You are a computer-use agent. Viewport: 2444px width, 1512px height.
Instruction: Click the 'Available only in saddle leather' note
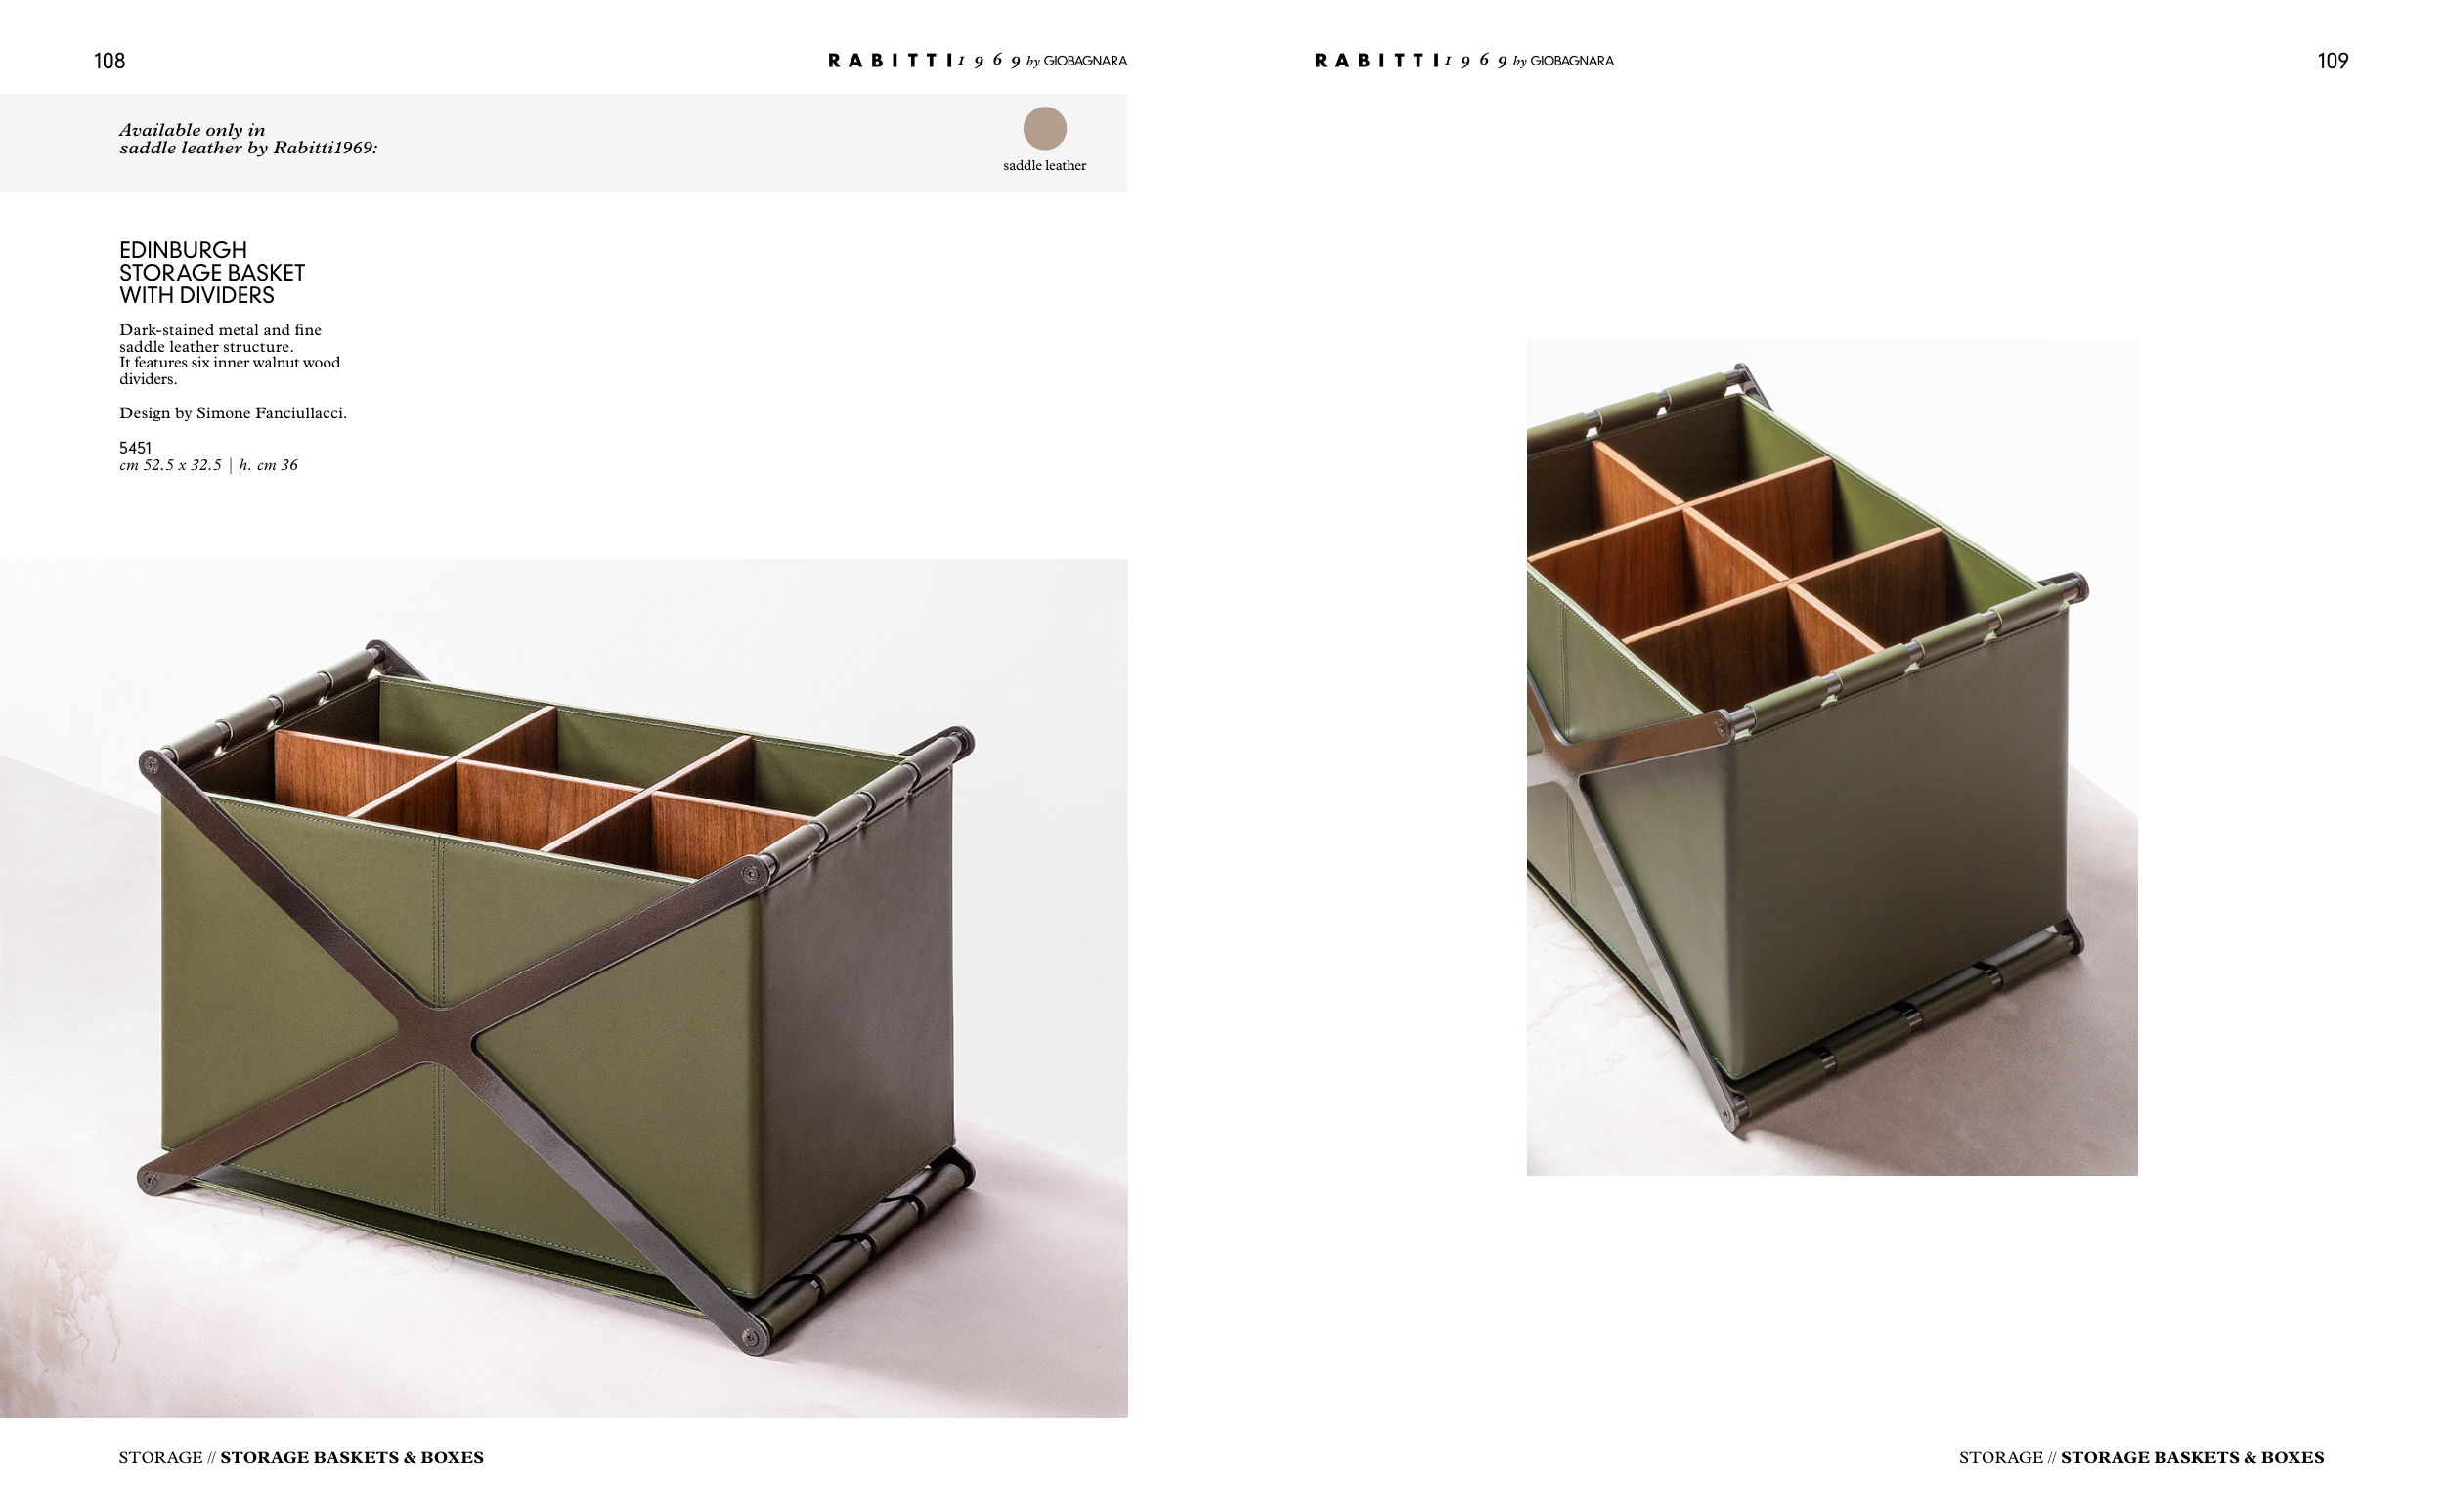point(248,139)
